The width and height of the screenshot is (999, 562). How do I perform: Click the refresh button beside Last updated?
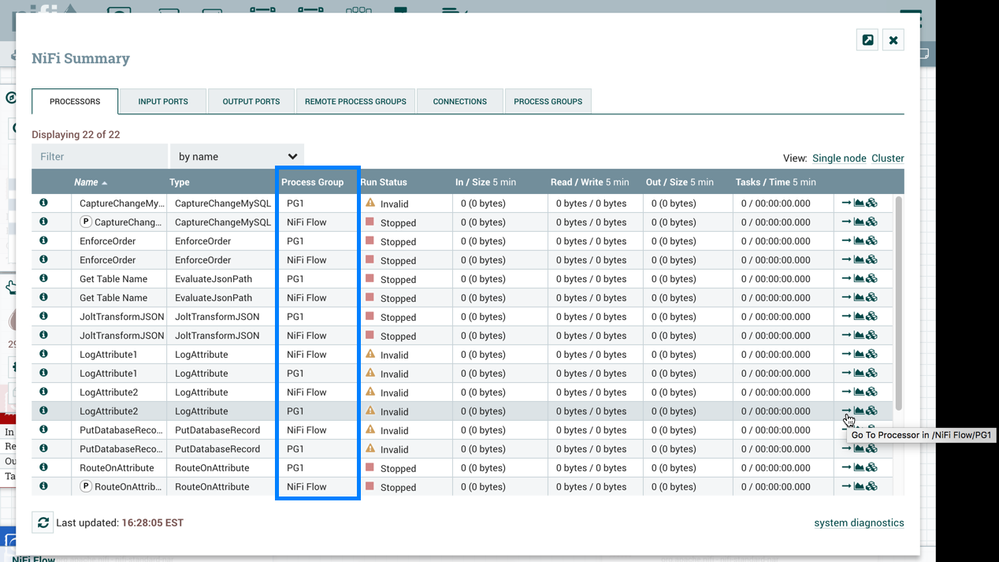tap(42, 523)
